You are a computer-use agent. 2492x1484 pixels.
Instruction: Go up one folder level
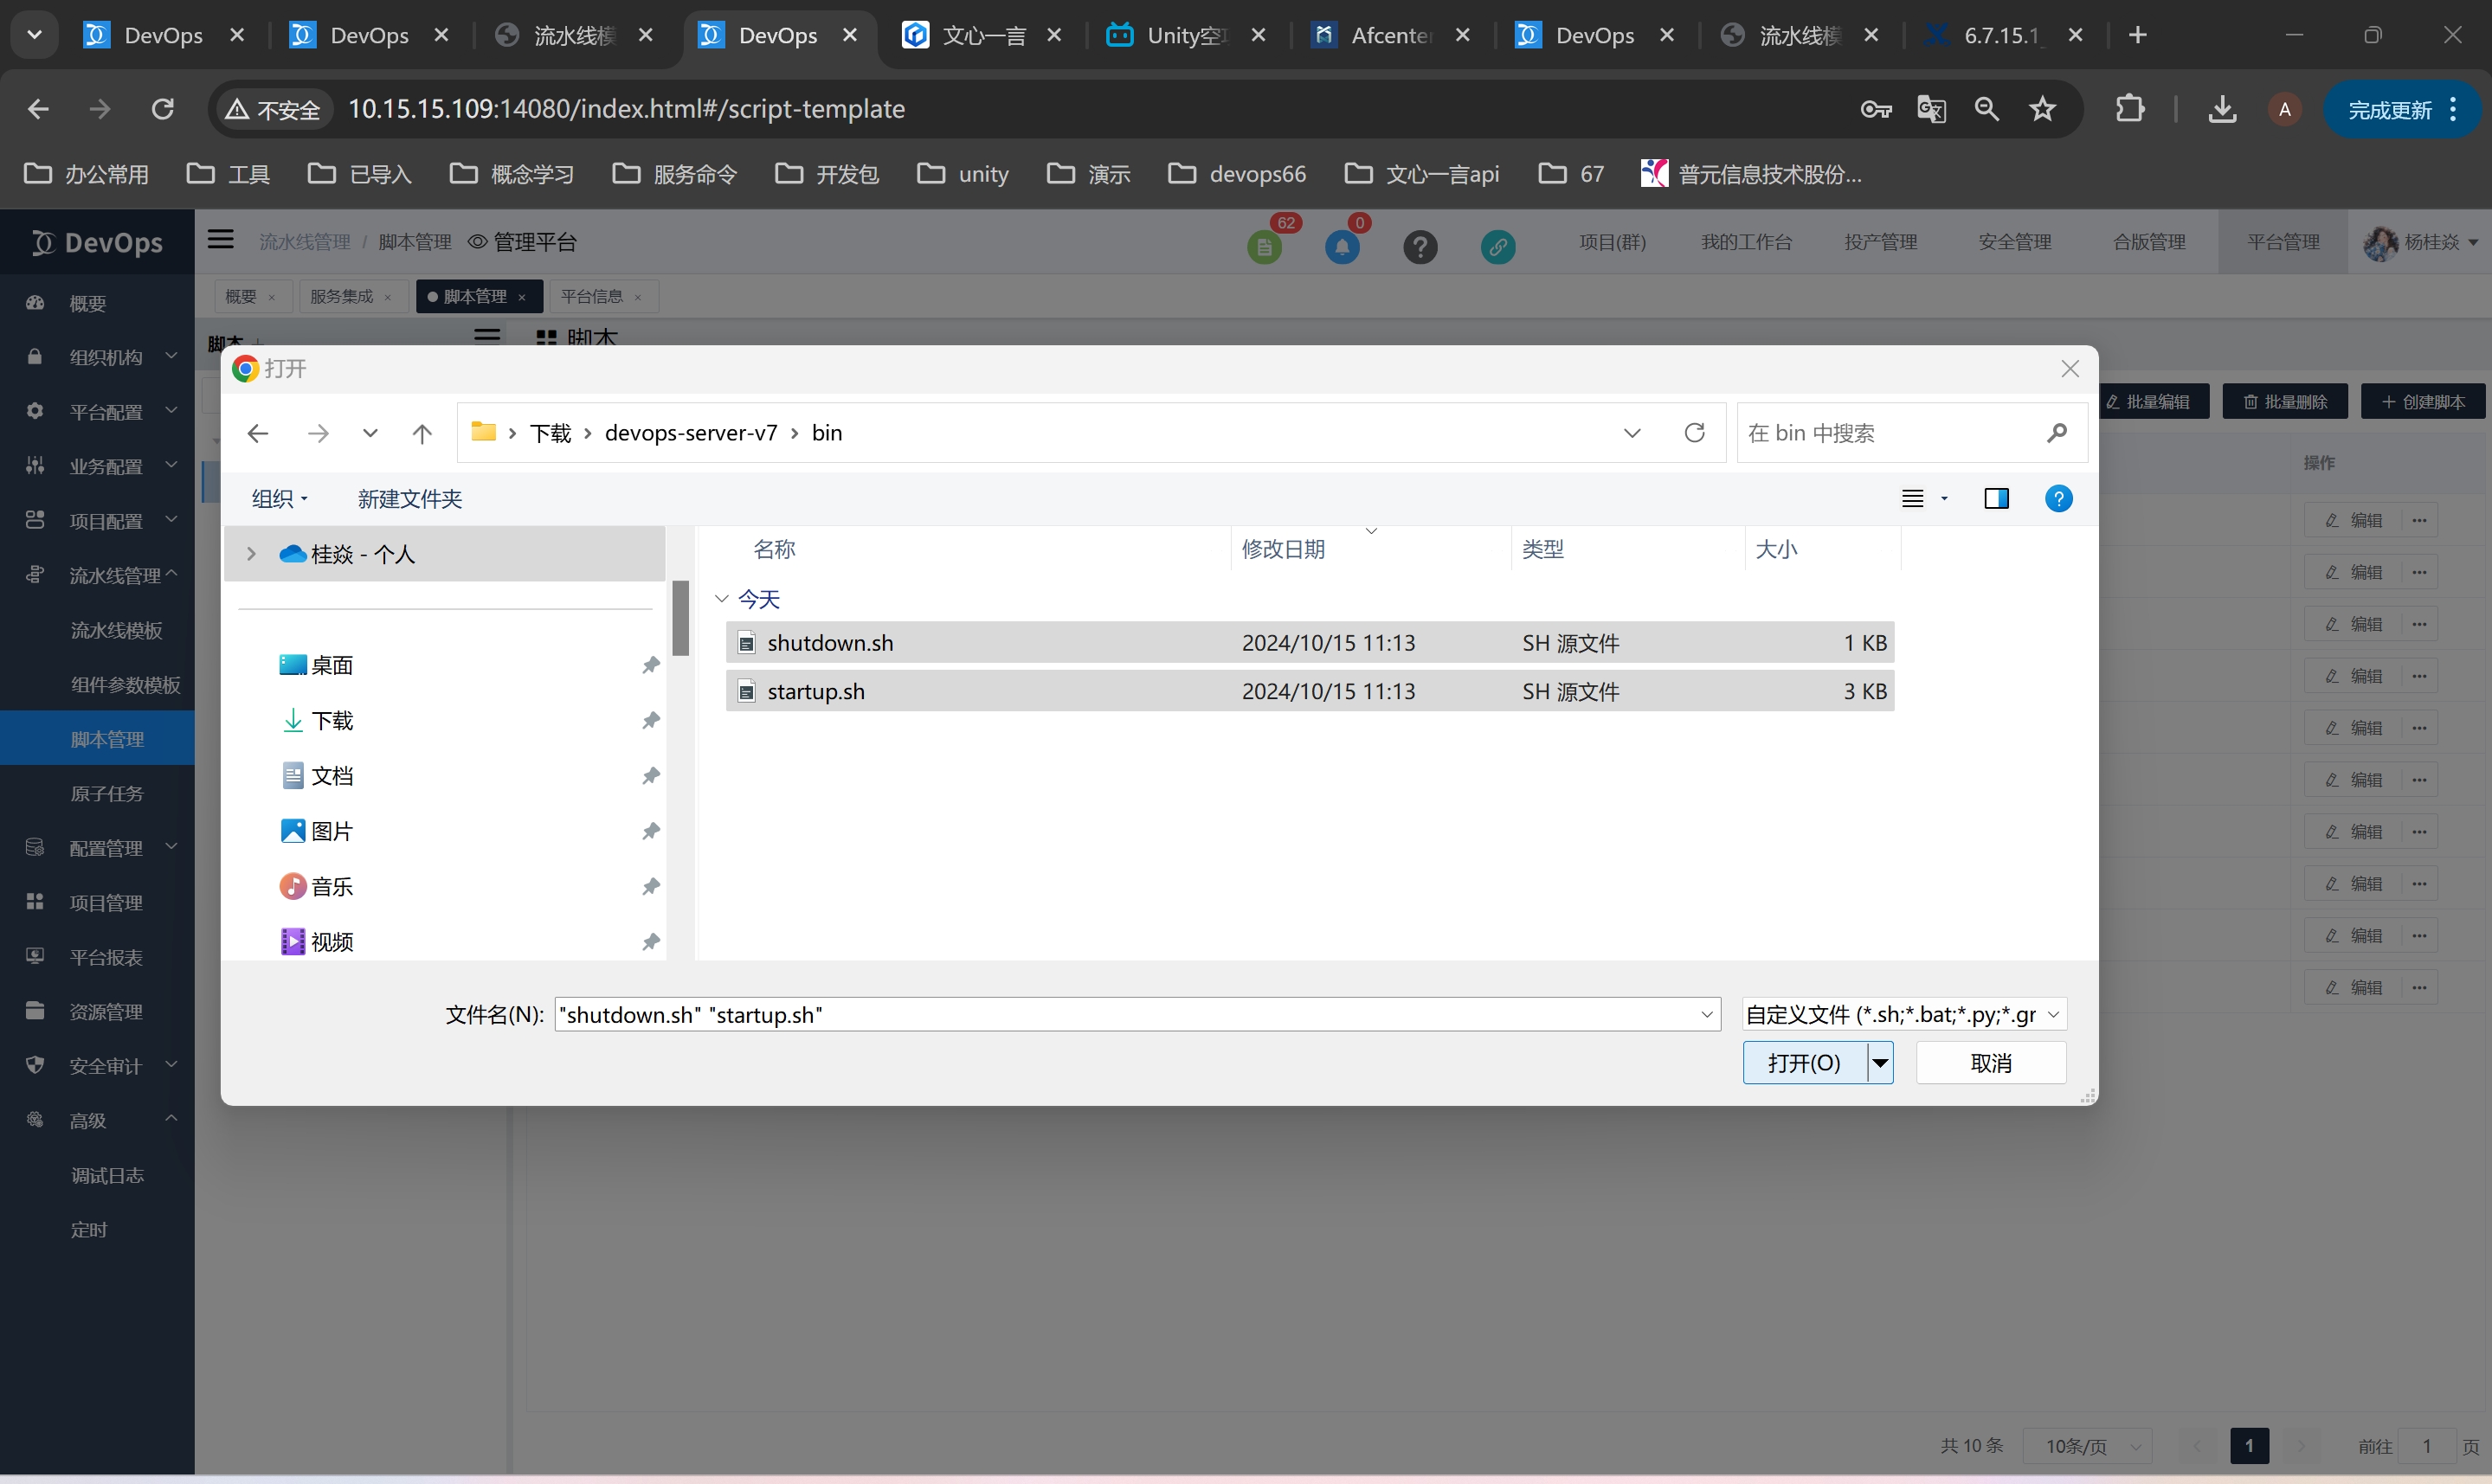[422, 433]
